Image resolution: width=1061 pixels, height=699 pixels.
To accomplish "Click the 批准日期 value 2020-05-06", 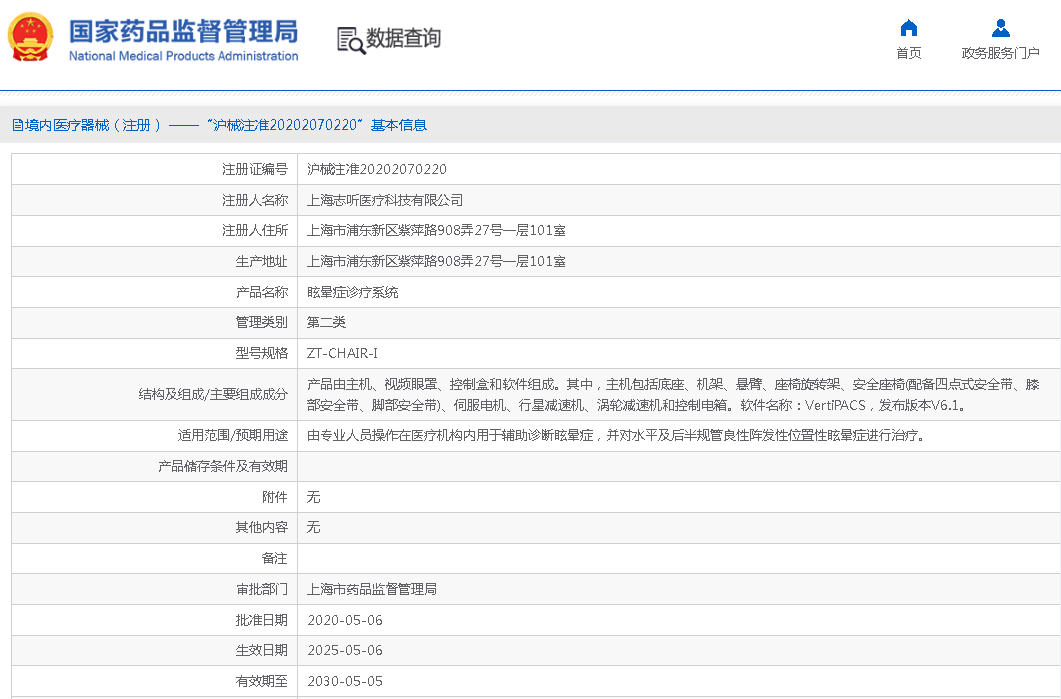I will click(x=344, y=620).
